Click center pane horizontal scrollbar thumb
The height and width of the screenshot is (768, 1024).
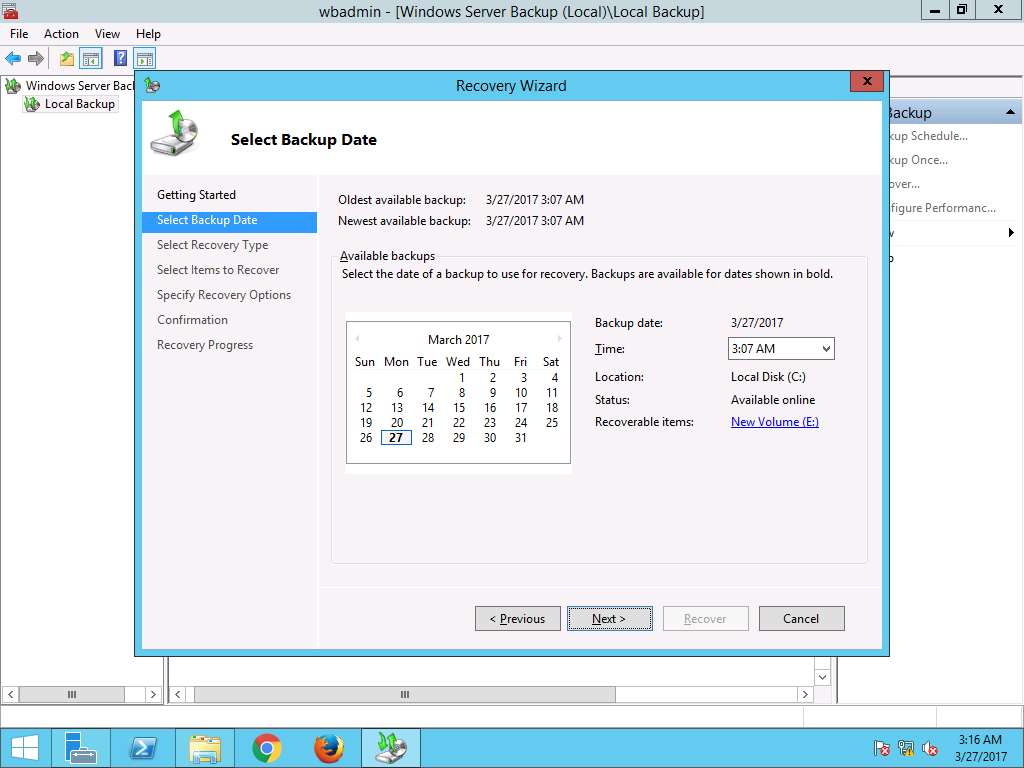(x=405, y=694)
